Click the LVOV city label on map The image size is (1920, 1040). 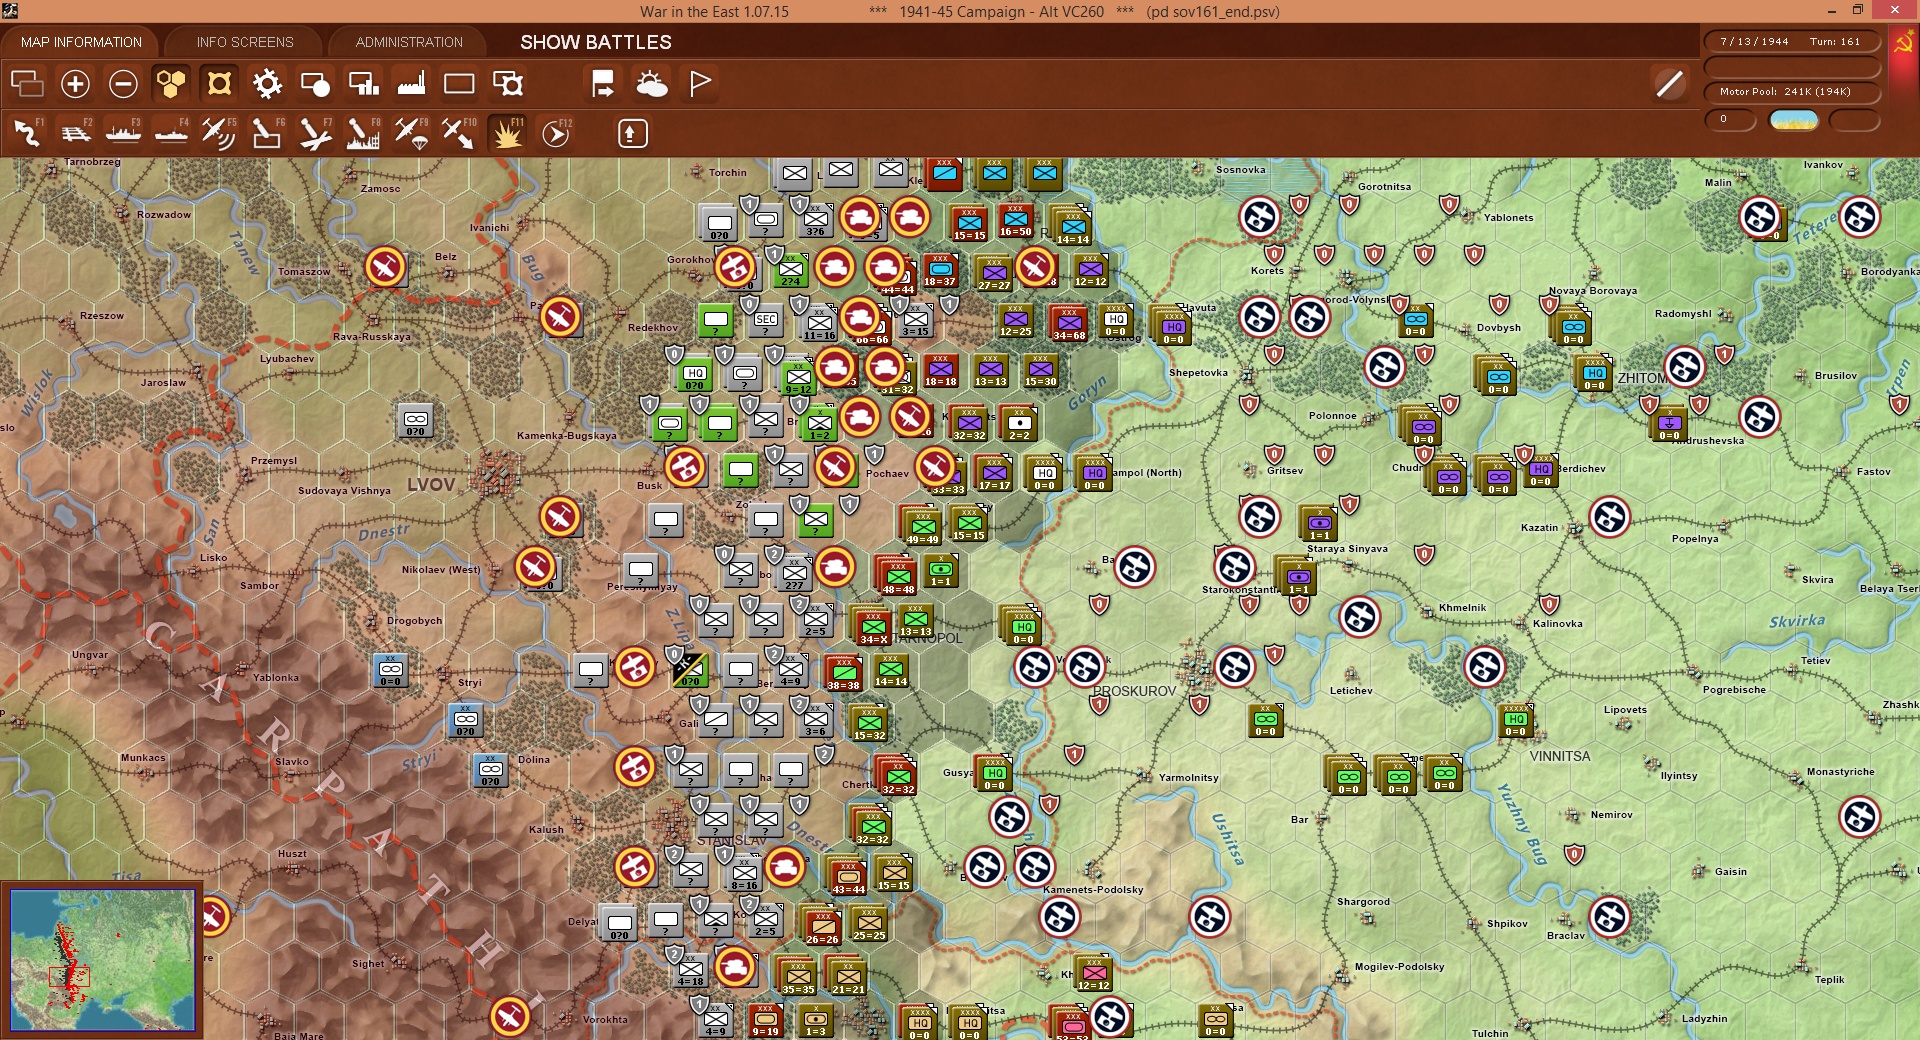pos(431,485)
